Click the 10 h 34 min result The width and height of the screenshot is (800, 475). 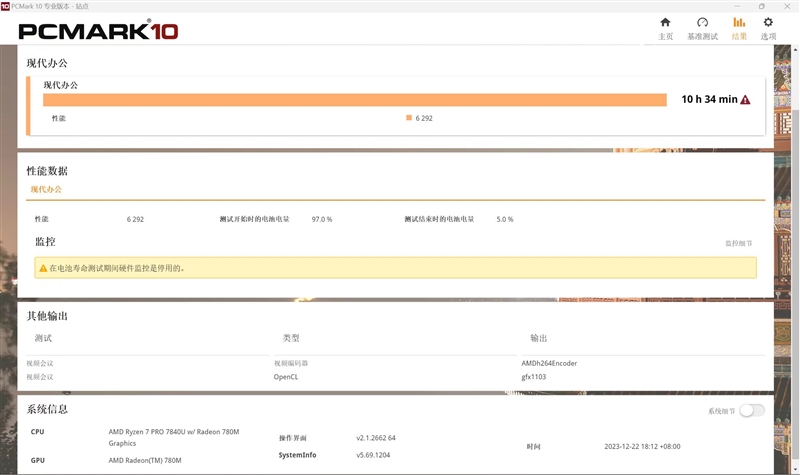pos(708,99)
